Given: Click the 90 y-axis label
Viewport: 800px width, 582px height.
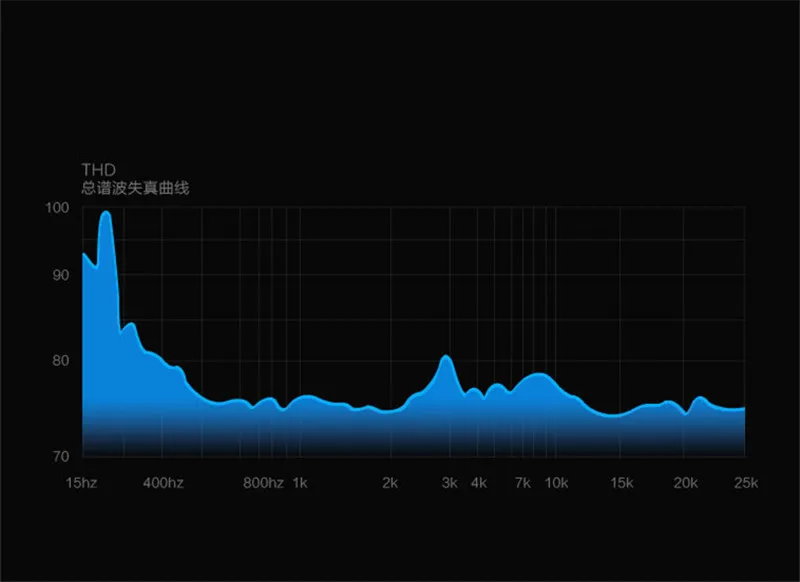Looking at the screenshot, I should [x=60, y=275].
